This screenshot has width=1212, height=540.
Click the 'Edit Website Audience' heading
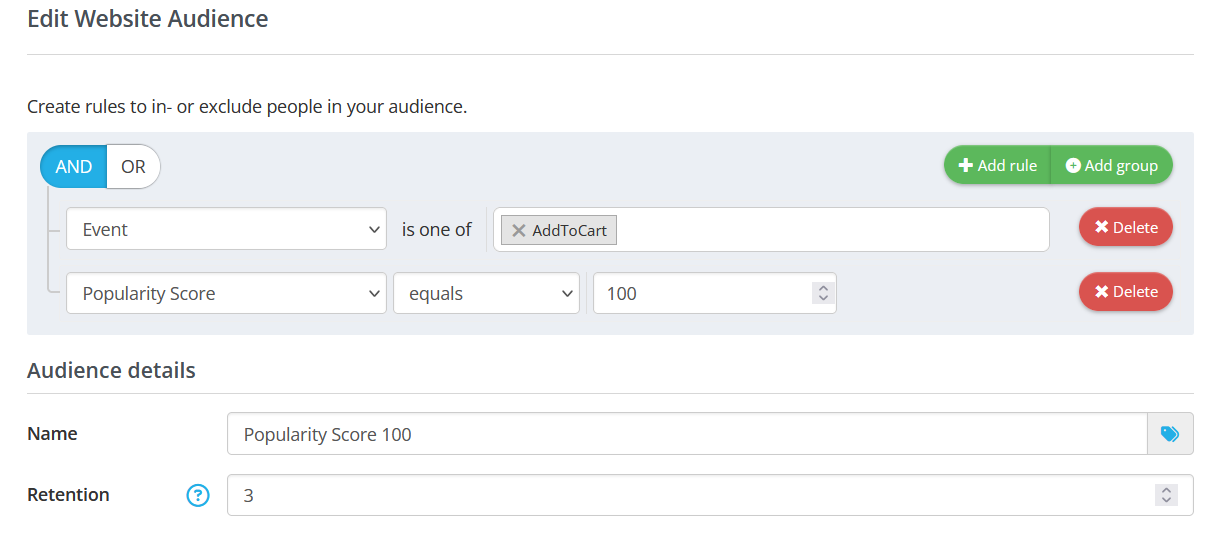point(147,18)
